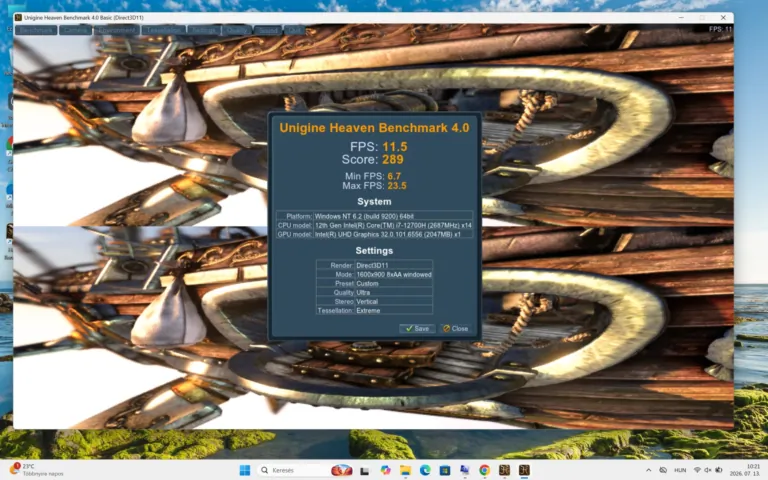
Task: Open the Quality menu button
Action: tap(237, 30)
